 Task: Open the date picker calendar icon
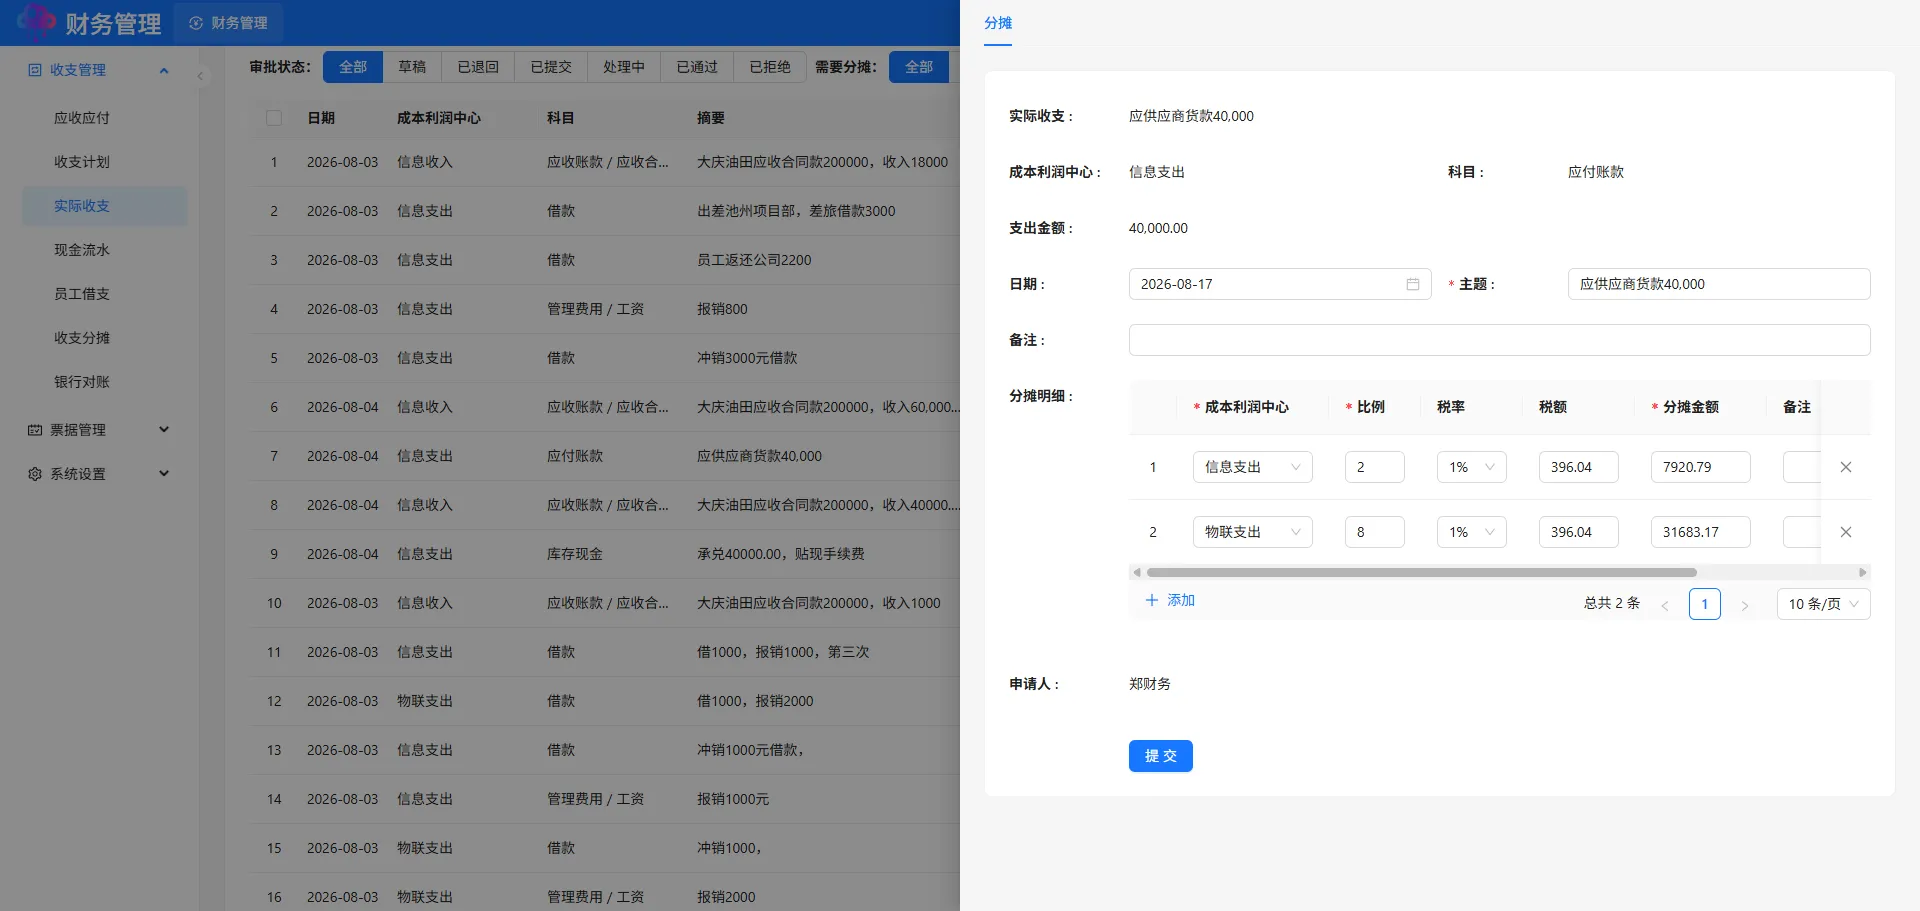pyautogui.click(x=1412, y=284)
